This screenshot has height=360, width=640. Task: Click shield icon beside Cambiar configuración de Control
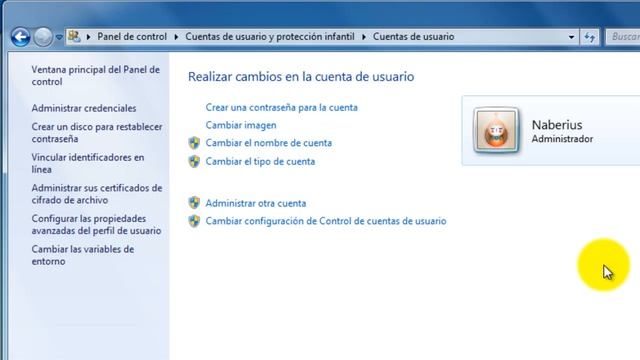coord(194,221)
